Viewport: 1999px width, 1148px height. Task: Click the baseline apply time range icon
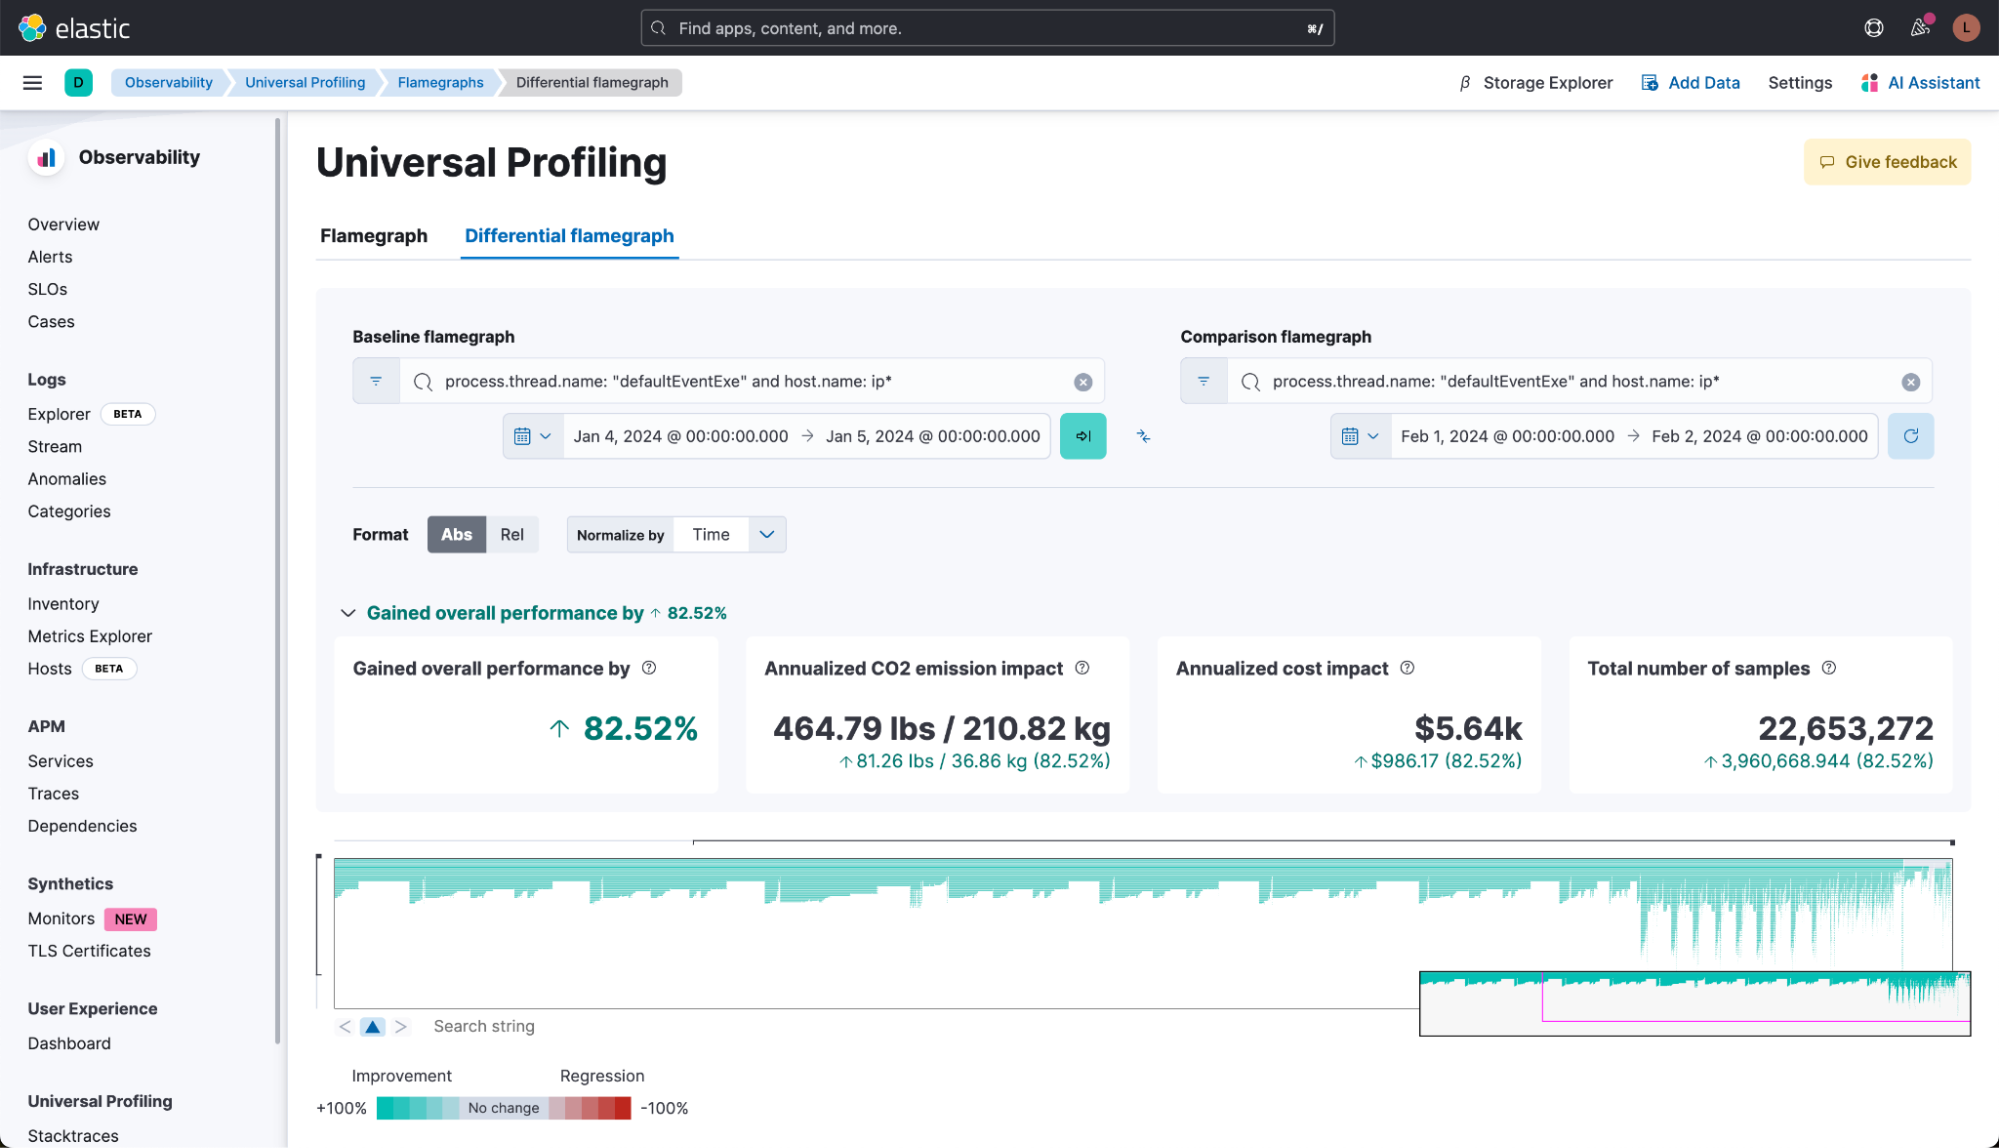[x=1083, y=437]
